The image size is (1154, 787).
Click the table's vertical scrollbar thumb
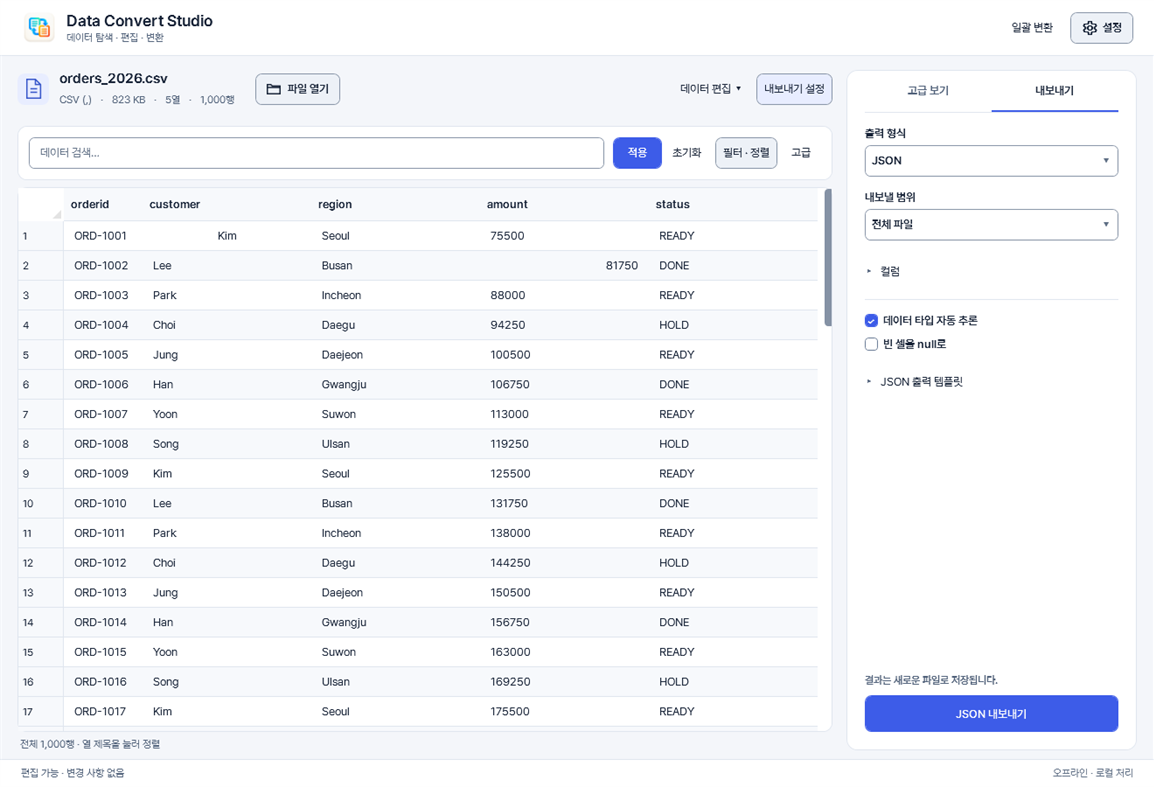coord(828,258)
